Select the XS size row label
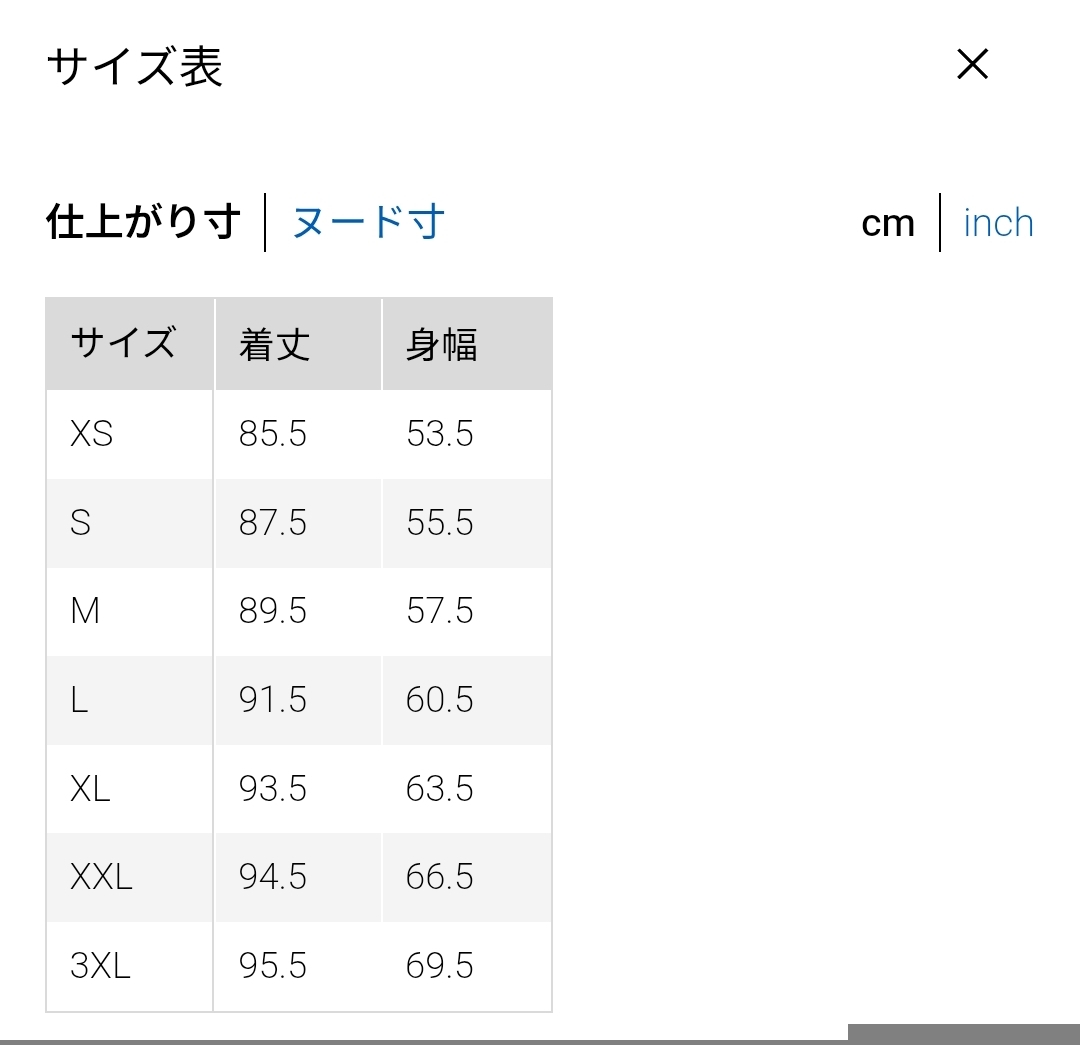1080x1045 pixels. (x=92, y=434)
